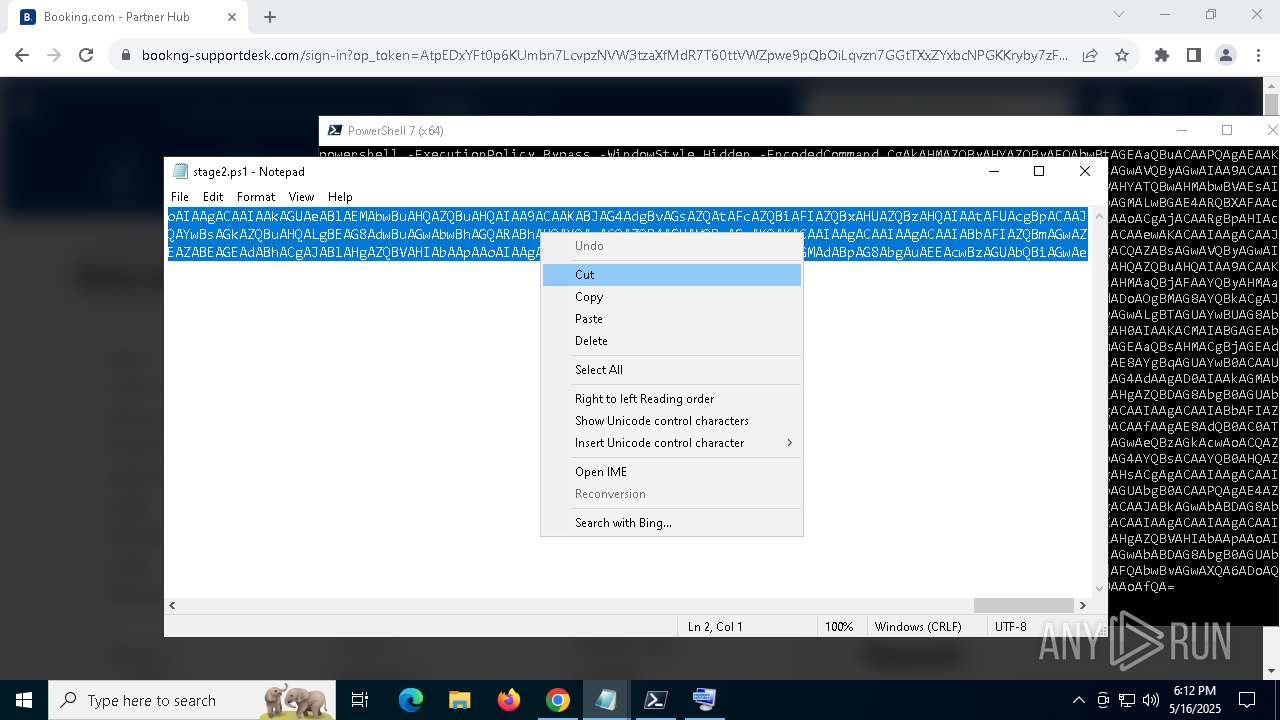The width and height of the screenshot is (1280, 720).
Task: Maximize the stage2.ps1 Notepad window
Action: click(1039, 172)
